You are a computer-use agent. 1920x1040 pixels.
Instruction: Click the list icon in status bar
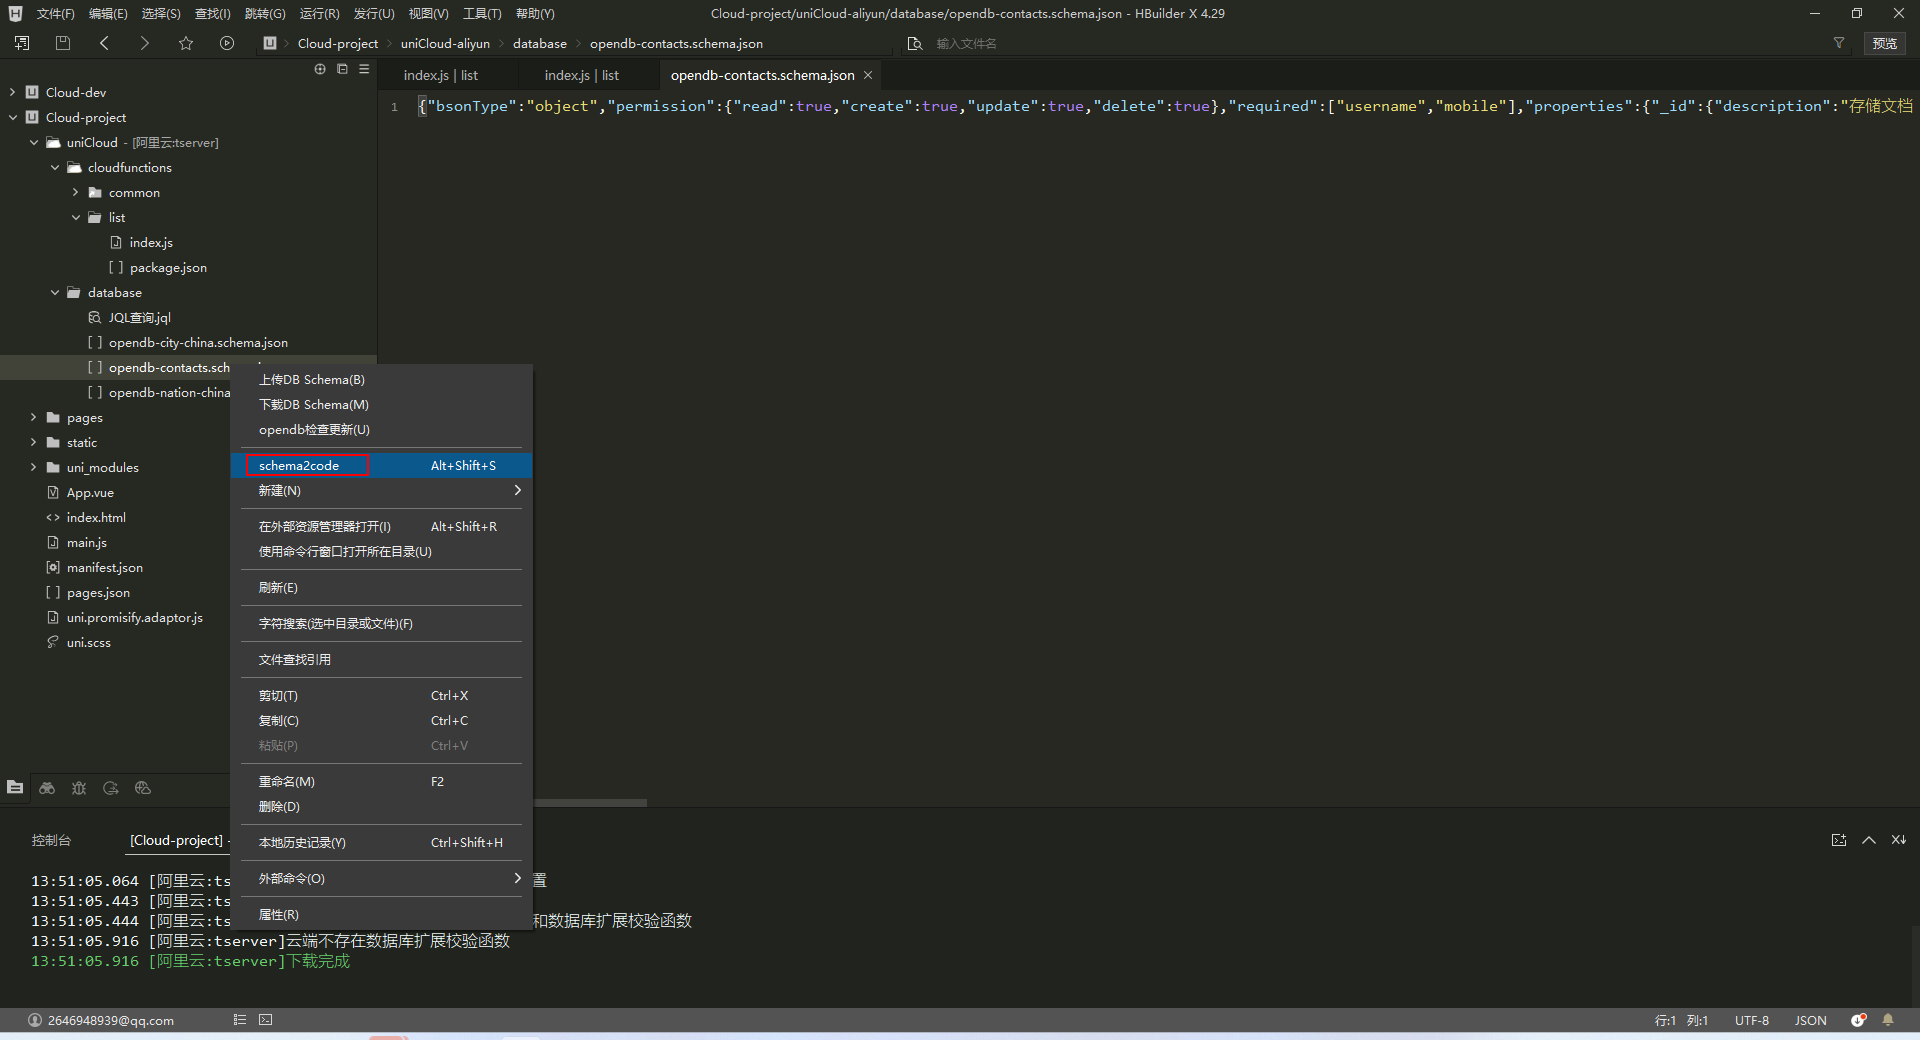[240, 1020]
